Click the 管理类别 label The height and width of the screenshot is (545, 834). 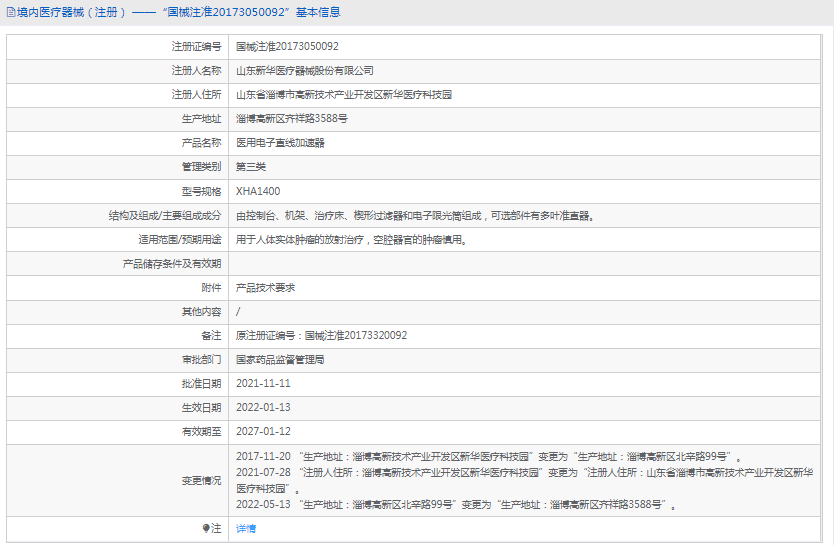point(201,167)
